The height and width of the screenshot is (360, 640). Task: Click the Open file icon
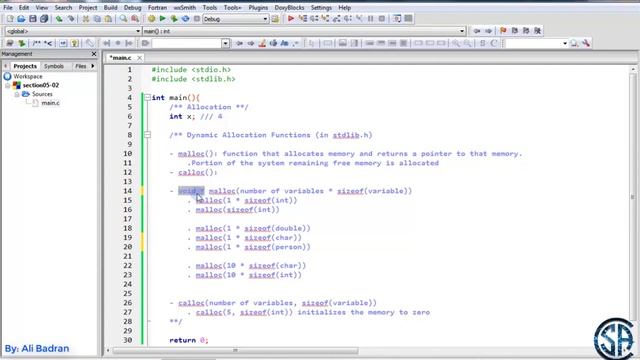[x=21, y=19]
